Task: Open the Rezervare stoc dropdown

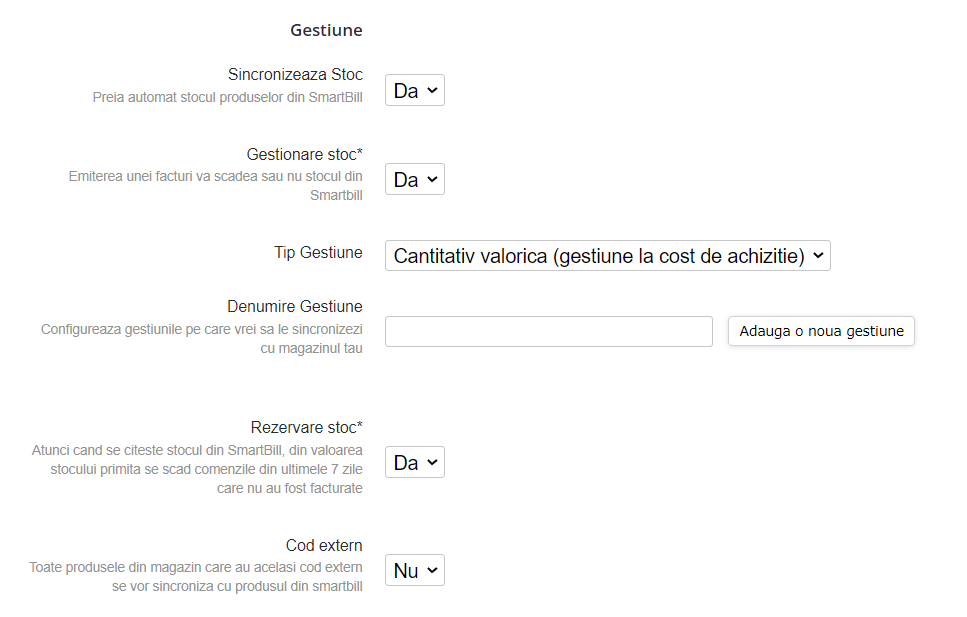Action: (x=414, y=461)
